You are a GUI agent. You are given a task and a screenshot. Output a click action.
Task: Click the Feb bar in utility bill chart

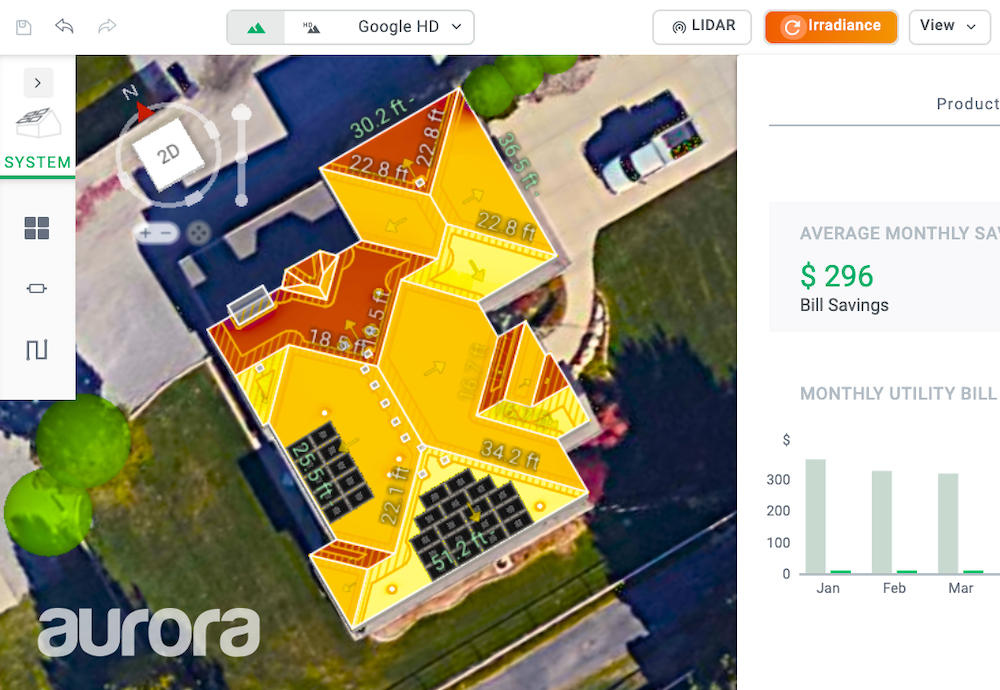pyautogui.click(x=882, y=522)
